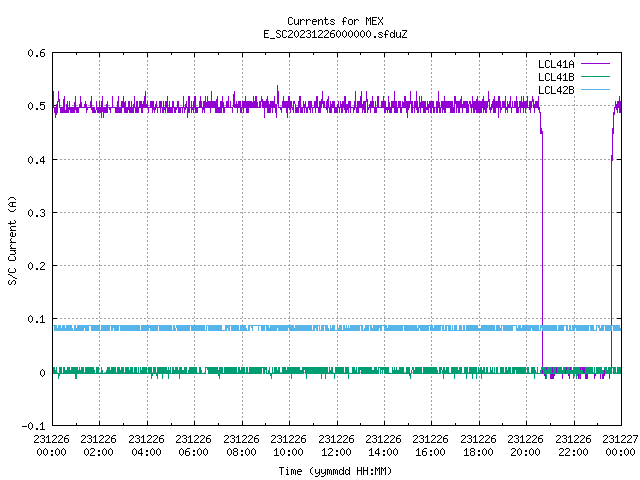Click the 0.5 y-axis tick label
640x480 pixels.
coord(36,106)
